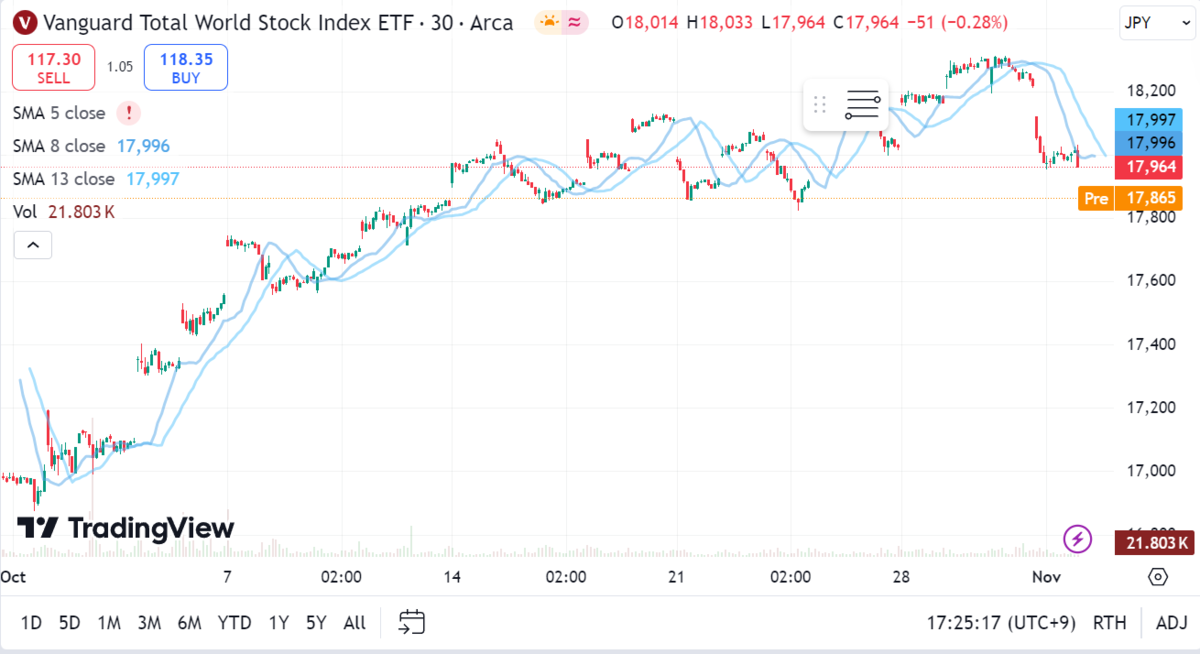Screen dimensions: 1200x654
Task: Click the 118.35 BUY button
Action: 186,68
